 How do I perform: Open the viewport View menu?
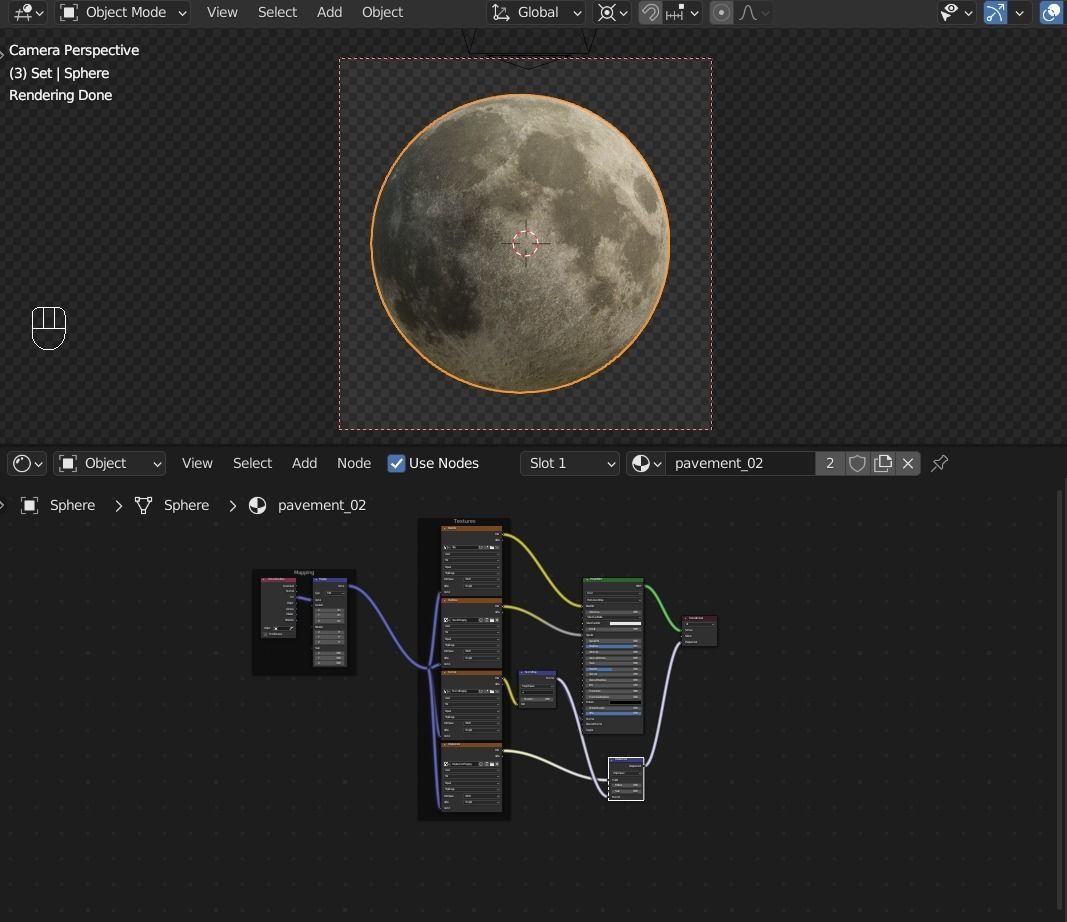coord(222,12)
